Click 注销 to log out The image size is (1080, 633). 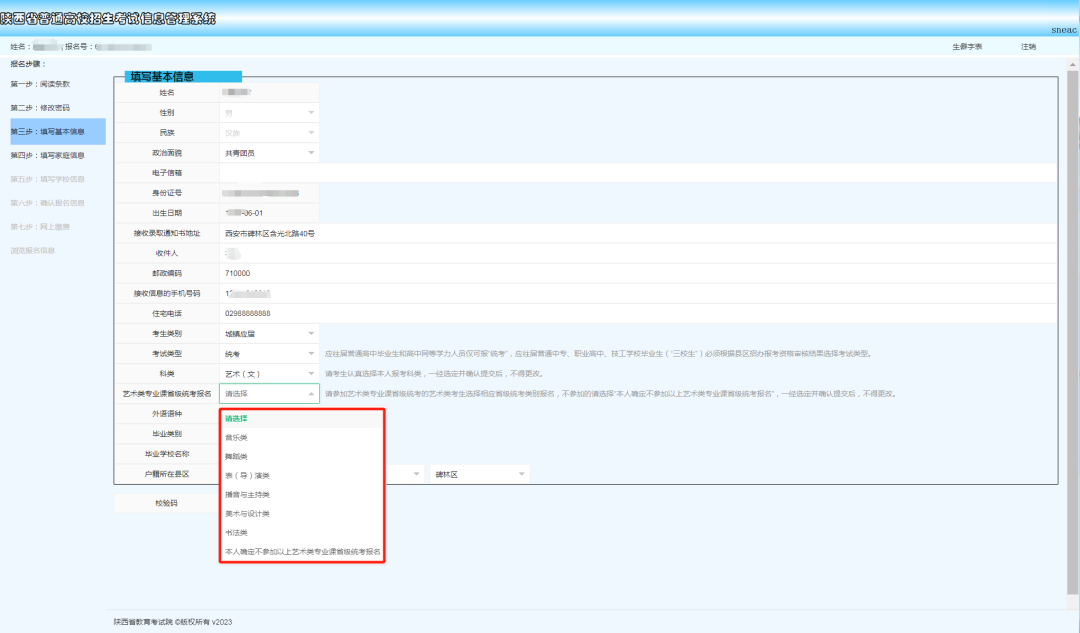click(1028, 47)
